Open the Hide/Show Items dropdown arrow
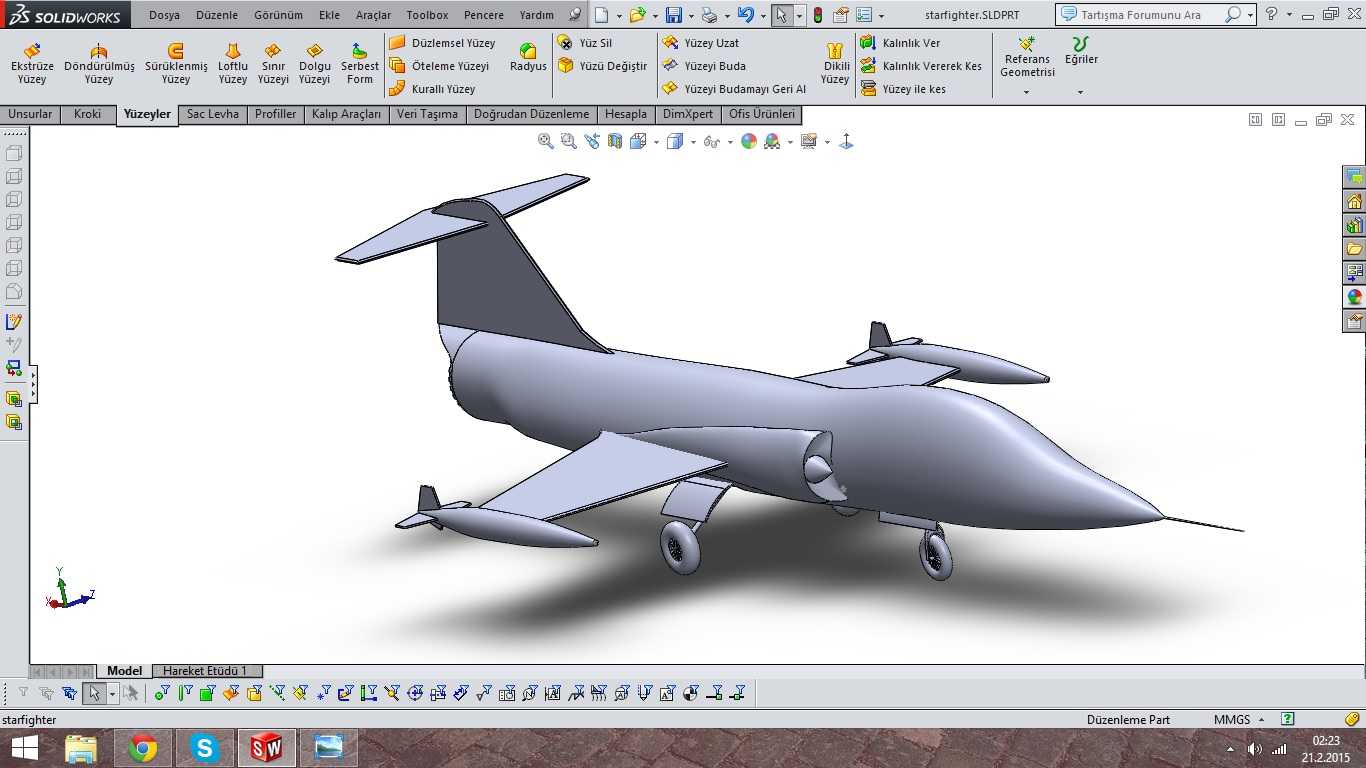 730,142
